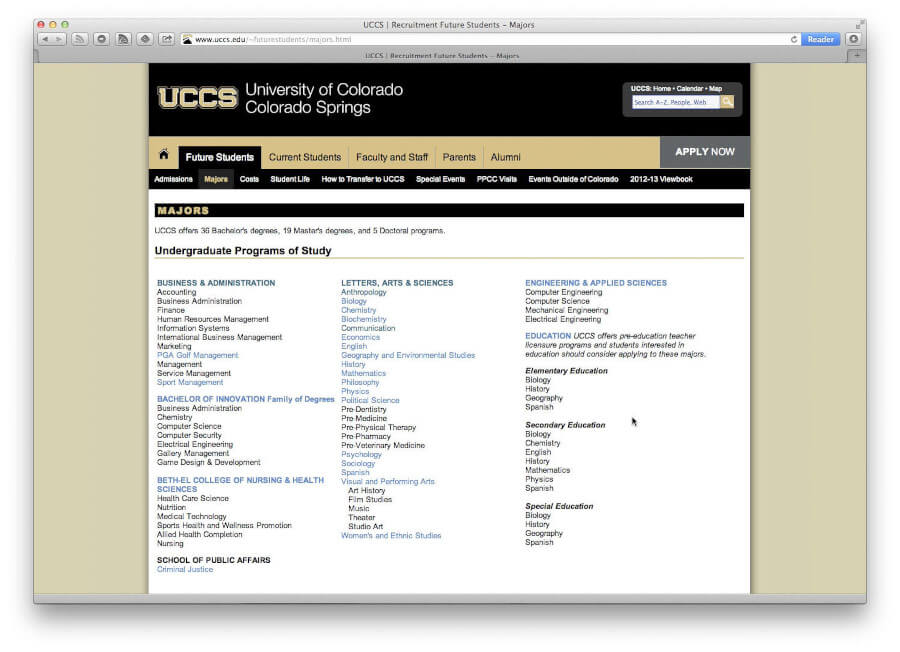Open the Business & Administration heading link
900x652 pixels.
click(216, 283)
